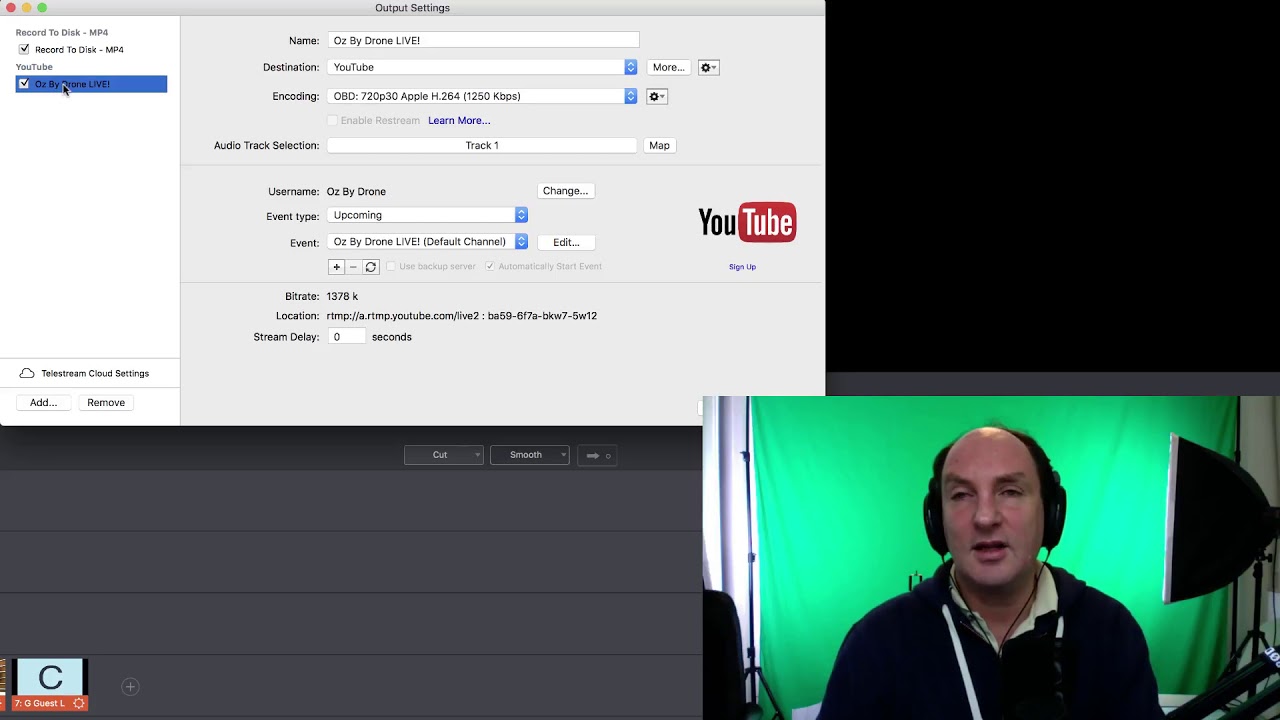The image size is (1280, 720).
Task: Add a new shot with the plus circle
Action: [x=130, y=686]
